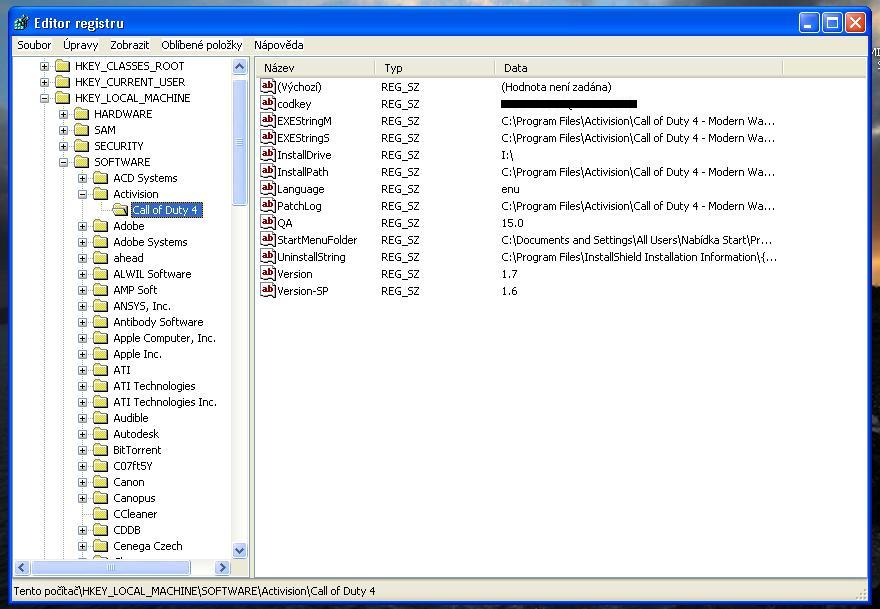This screenshot has width=880, height=609.
Task: Click the InstallPath value icon
Action: click(268, 171)
